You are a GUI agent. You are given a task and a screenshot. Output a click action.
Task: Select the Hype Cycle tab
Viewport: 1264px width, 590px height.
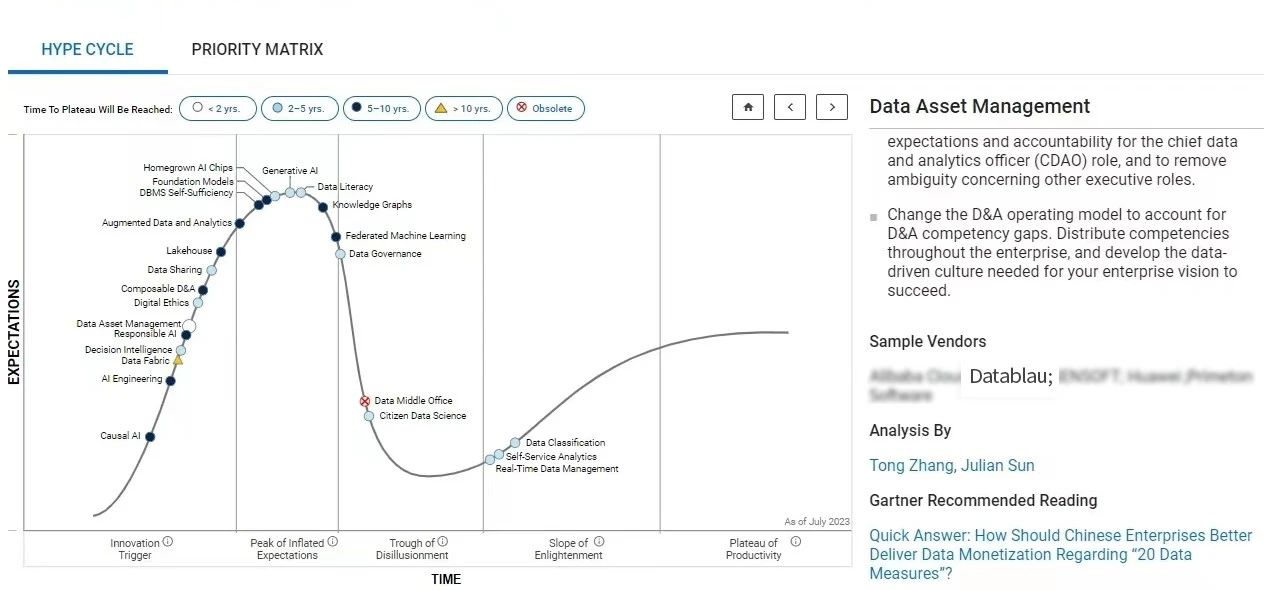87,49
